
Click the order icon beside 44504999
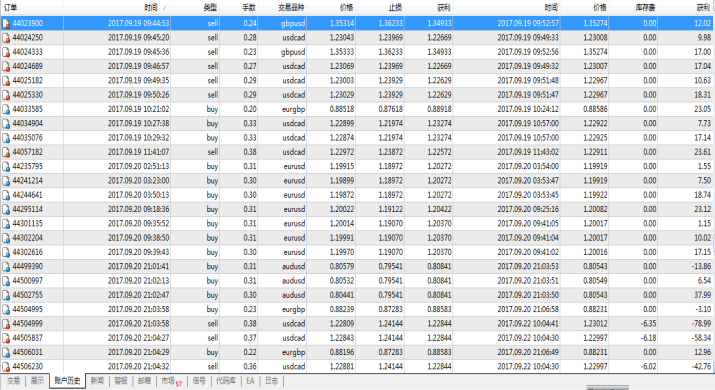(x=6, y=324)
